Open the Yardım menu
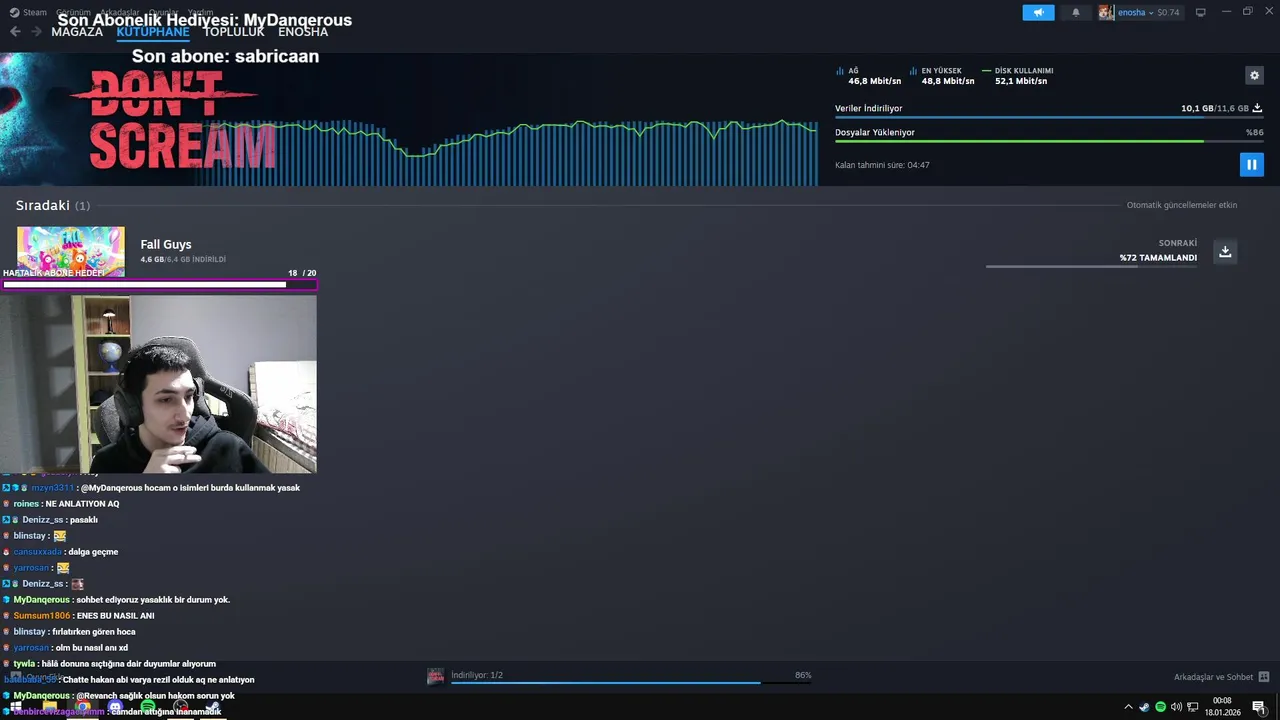The image size is (1280, 720). 201,12
